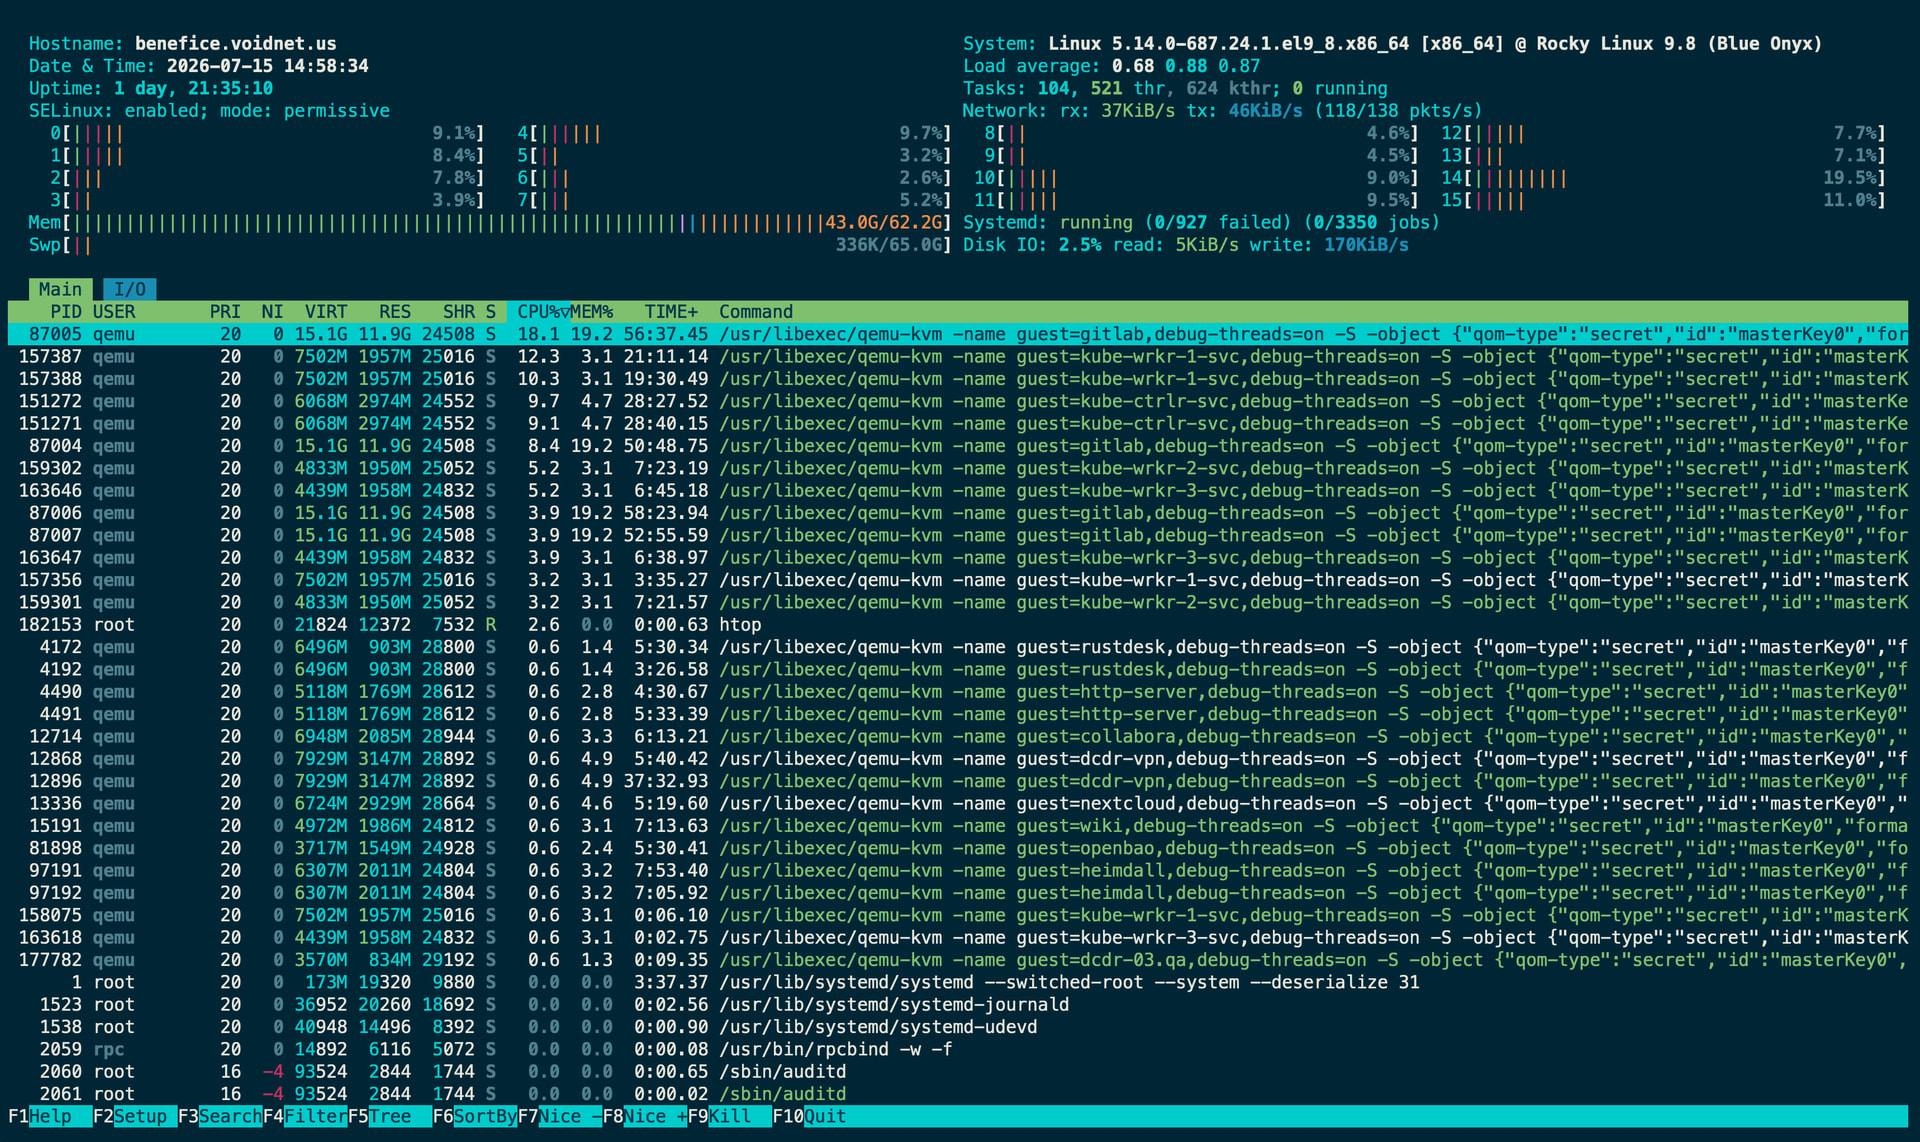Click the Disk IO meter line
Image resolution: width=1920 pixels, height=1142 pixels.
click(x=1186, y=245)
